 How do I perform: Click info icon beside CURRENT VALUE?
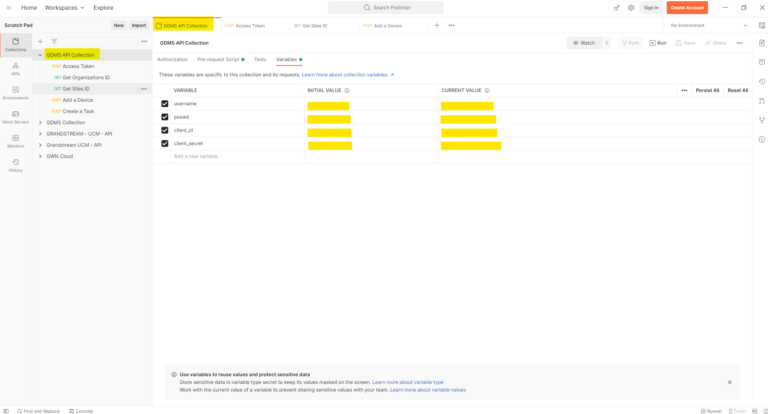coord(487,90)
